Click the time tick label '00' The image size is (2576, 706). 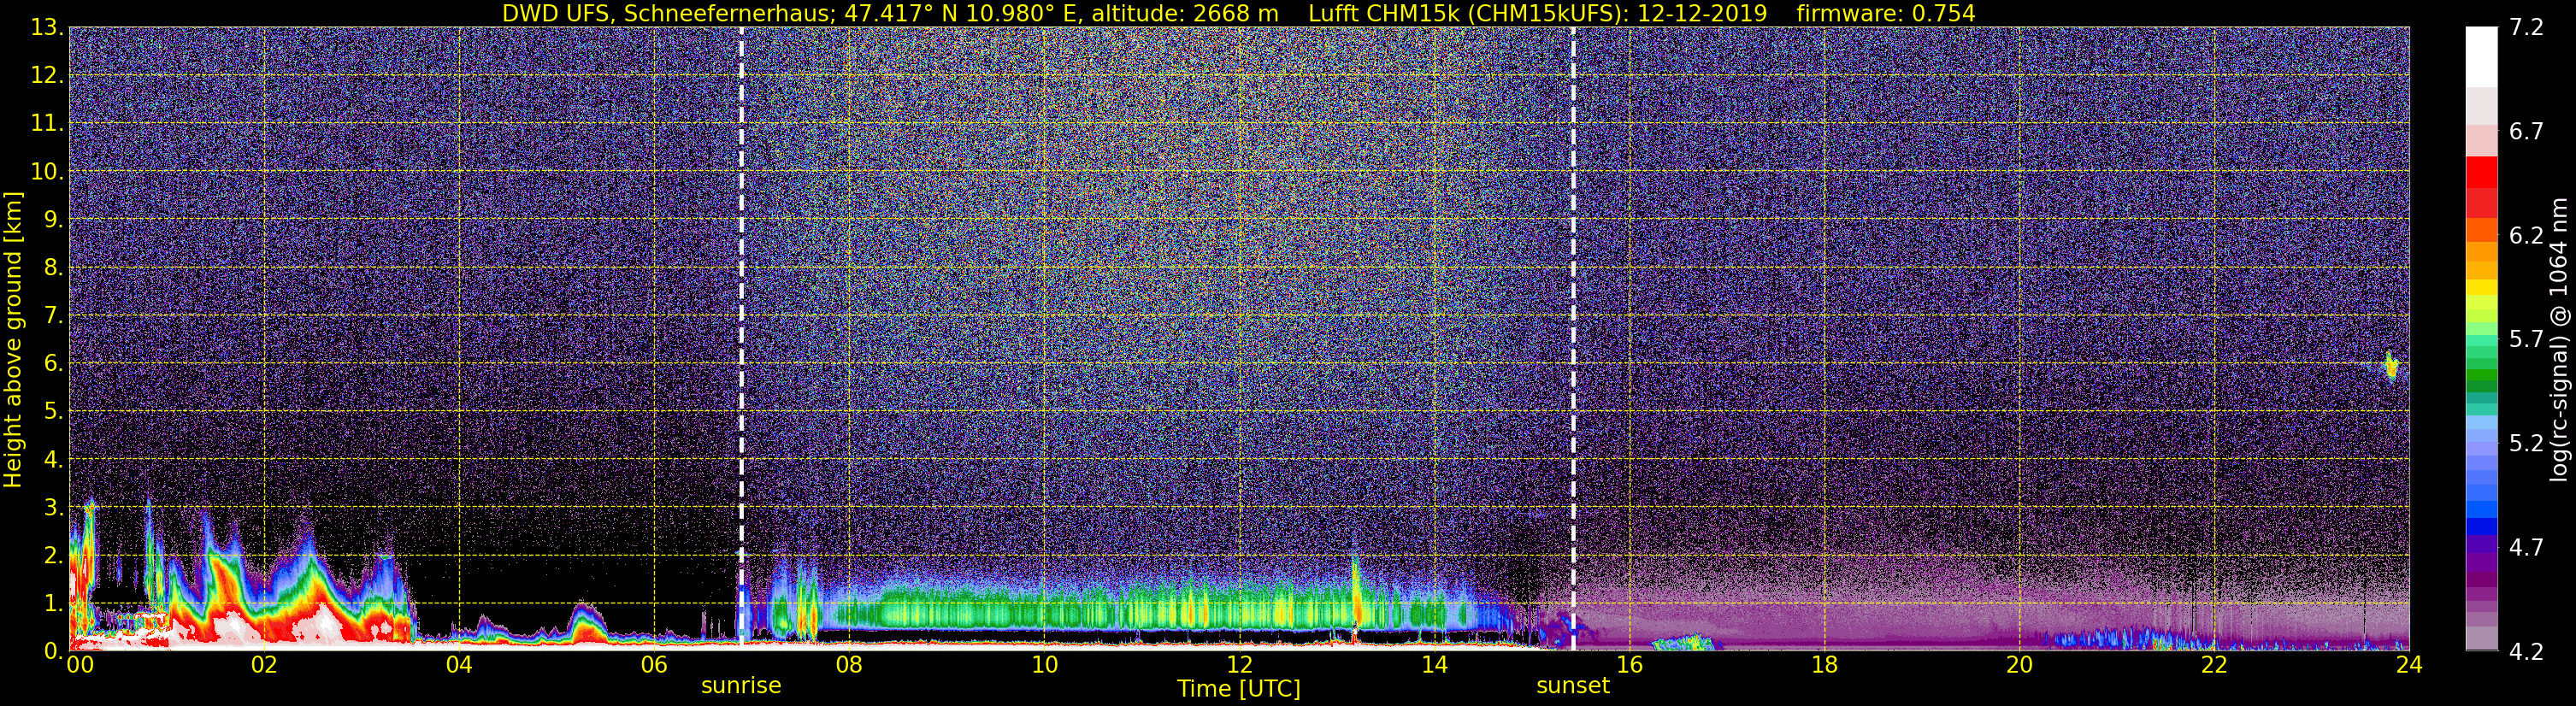(79, 664)
